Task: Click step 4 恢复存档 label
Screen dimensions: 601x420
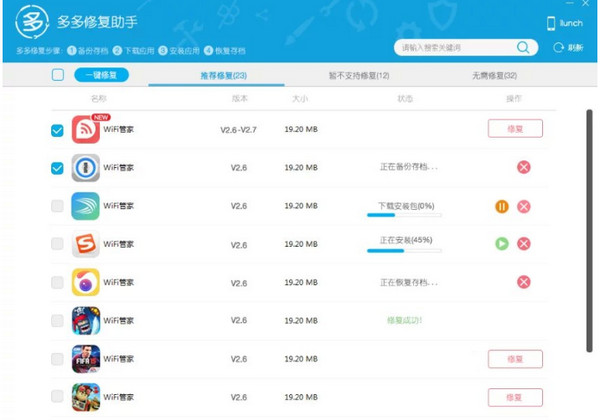Action: pyautogui.click(x=230, y=51)
